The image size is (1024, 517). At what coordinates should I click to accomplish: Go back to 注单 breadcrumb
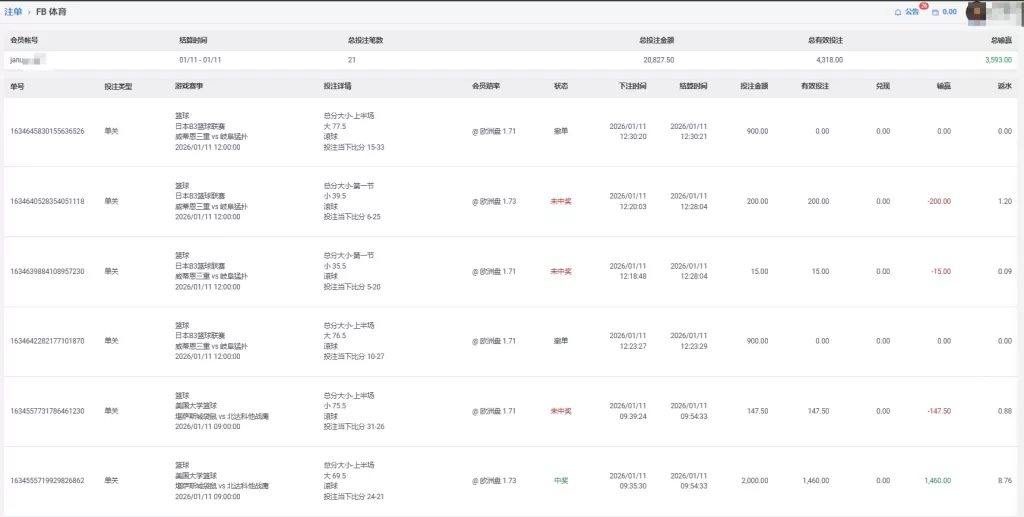(x=13, y=11)
